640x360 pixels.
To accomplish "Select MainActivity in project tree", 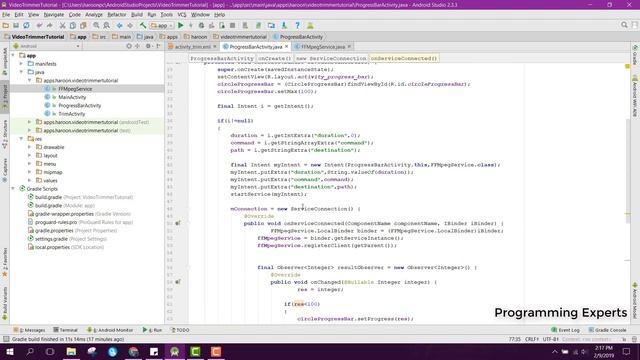I will pos(72,97).
